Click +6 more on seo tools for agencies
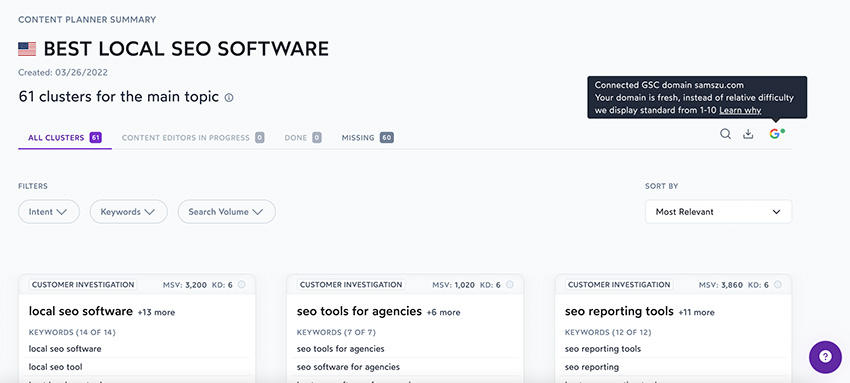 coord(443,313)
